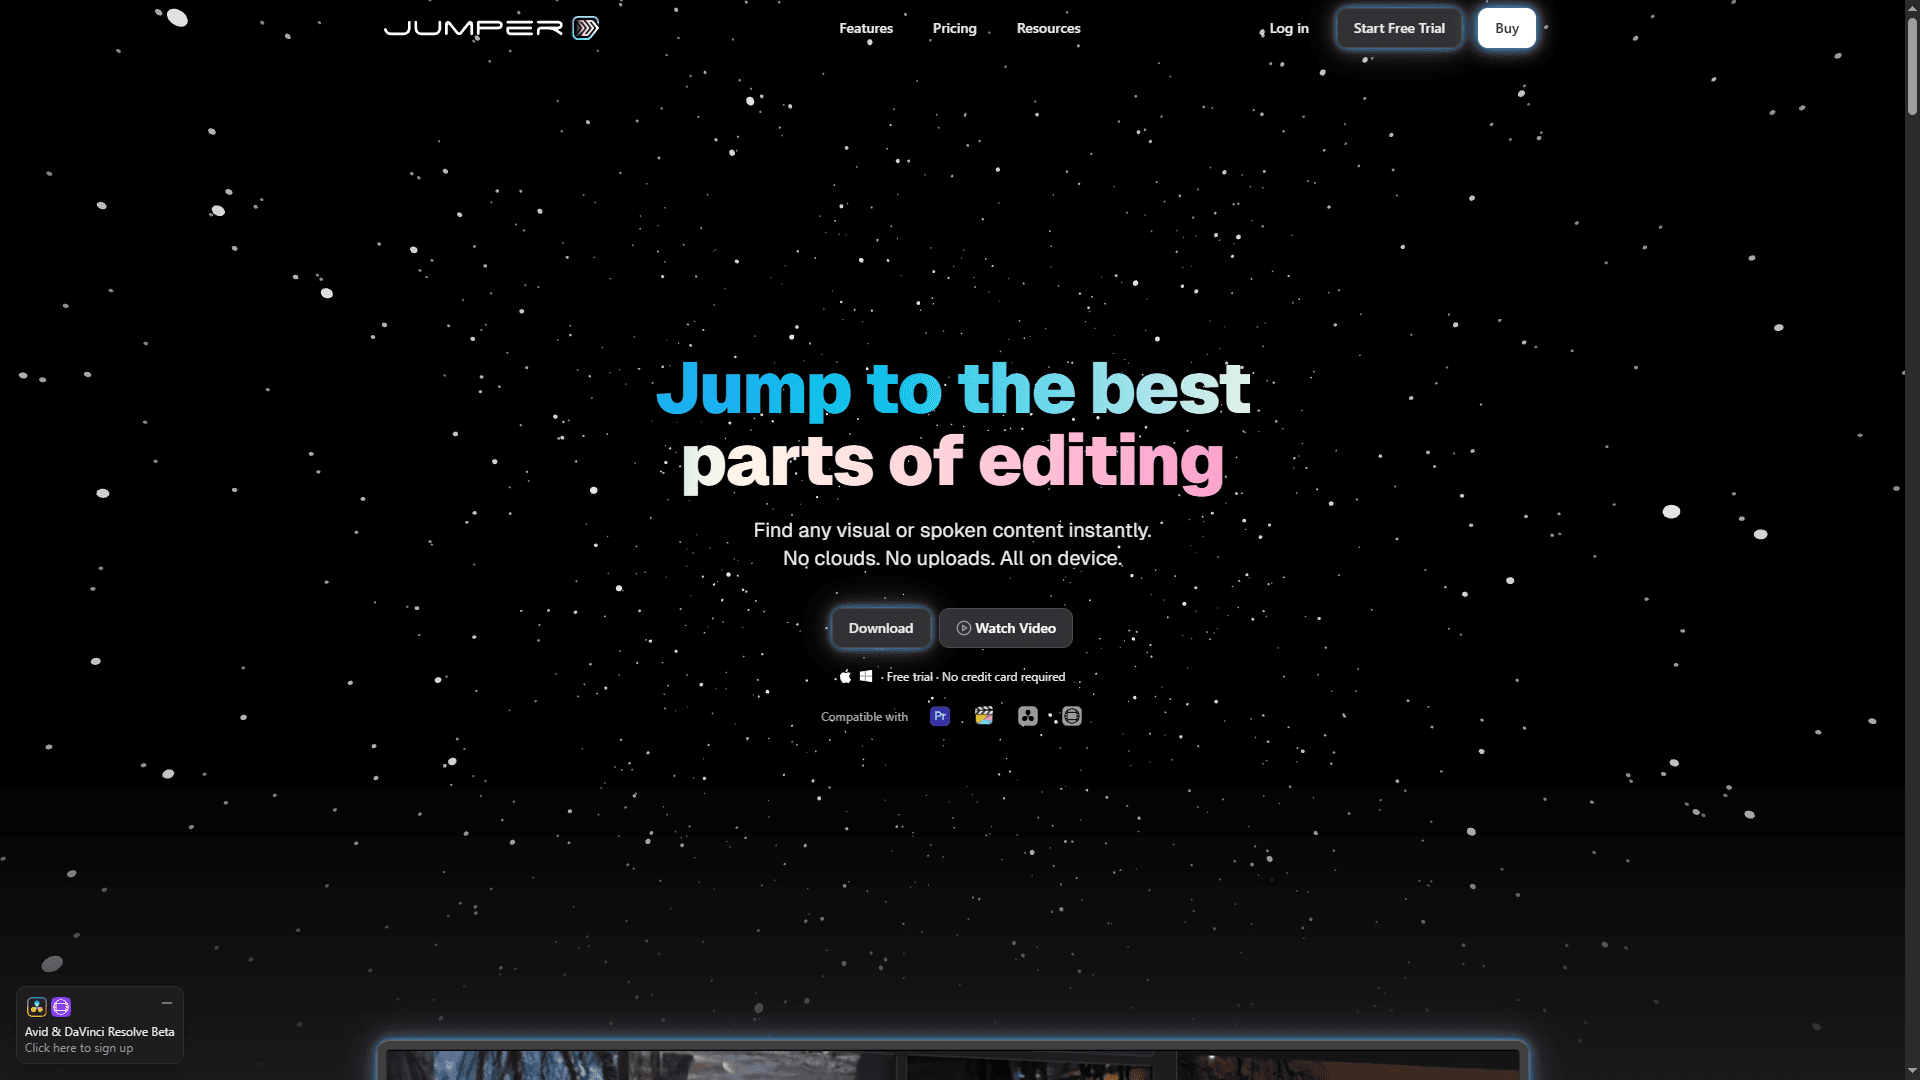The height and width of the screenshot is (1080, 1920).
Task: Click the 'Jump to the best' headline
Action: click(952, 388)
